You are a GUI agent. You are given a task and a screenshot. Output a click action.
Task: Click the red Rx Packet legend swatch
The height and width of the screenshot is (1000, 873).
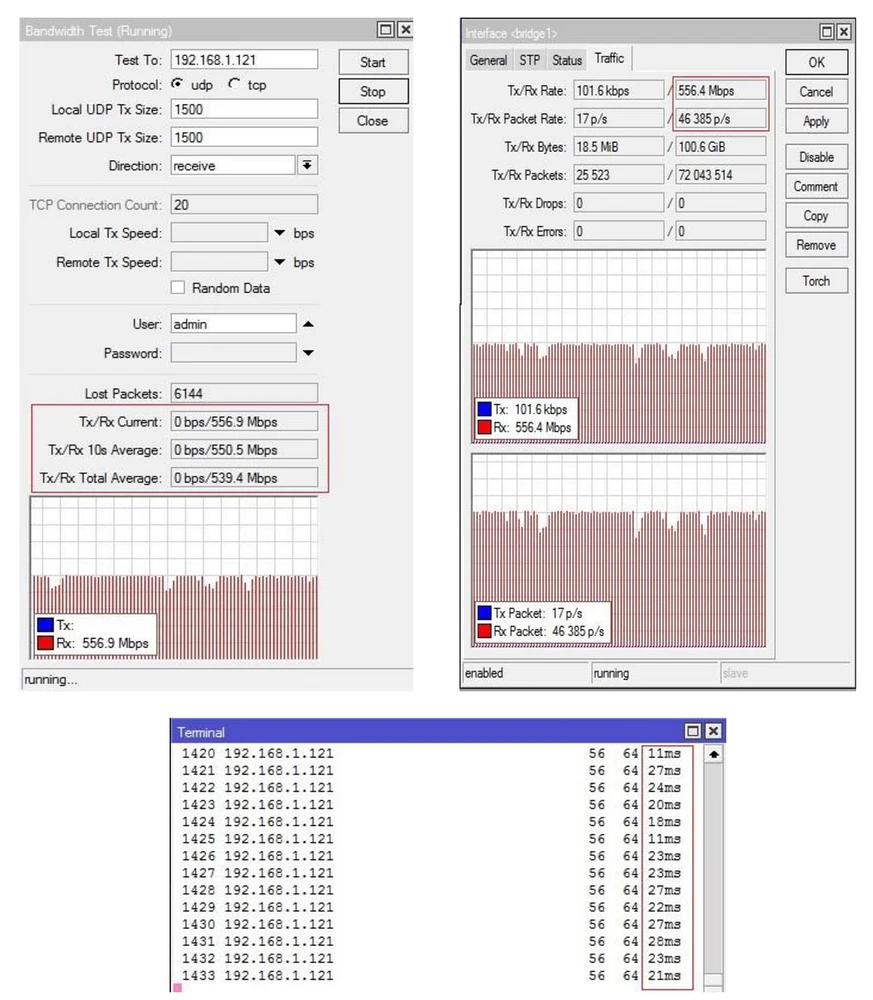click(484, 632)
